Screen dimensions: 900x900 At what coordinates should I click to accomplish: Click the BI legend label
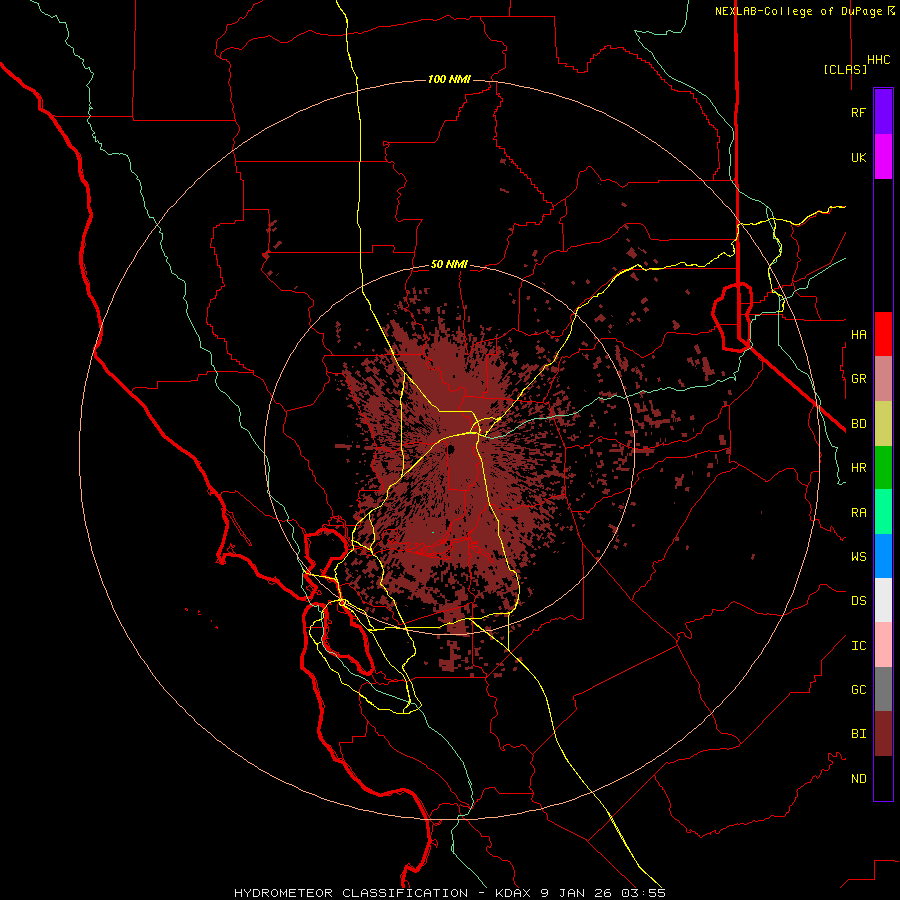pos(859,734)
